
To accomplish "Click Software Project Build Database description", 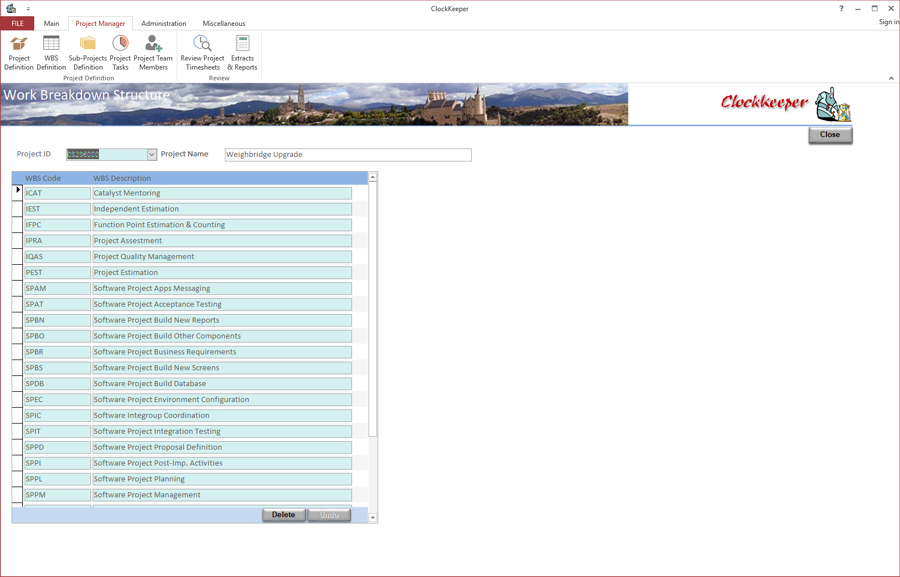I will (222, 384).
